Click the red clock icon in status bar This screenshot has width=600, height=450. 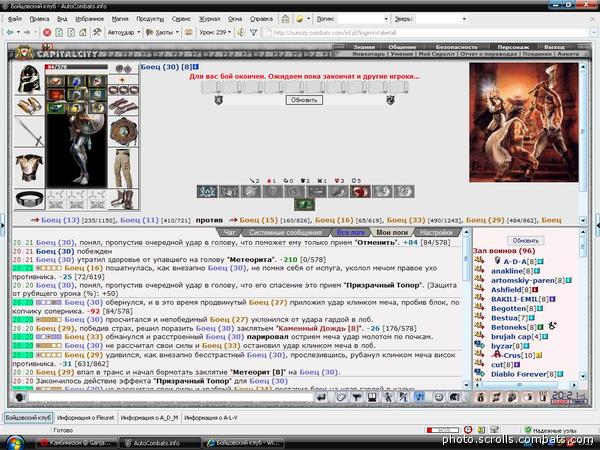click(468, 430)
